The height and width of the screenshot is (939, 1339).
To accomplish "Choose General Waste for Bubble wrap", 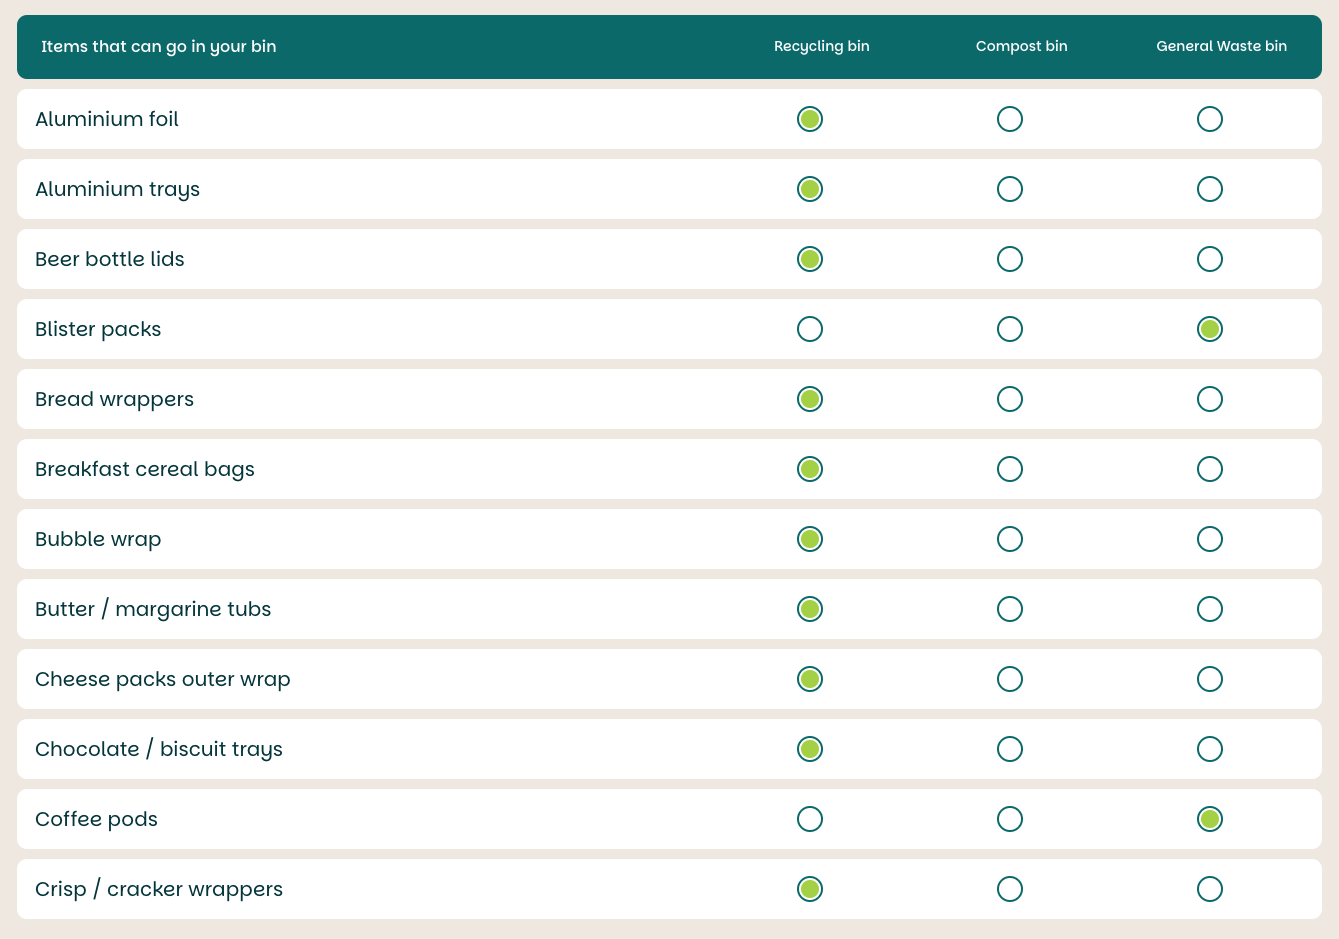I will [1210, 539].
